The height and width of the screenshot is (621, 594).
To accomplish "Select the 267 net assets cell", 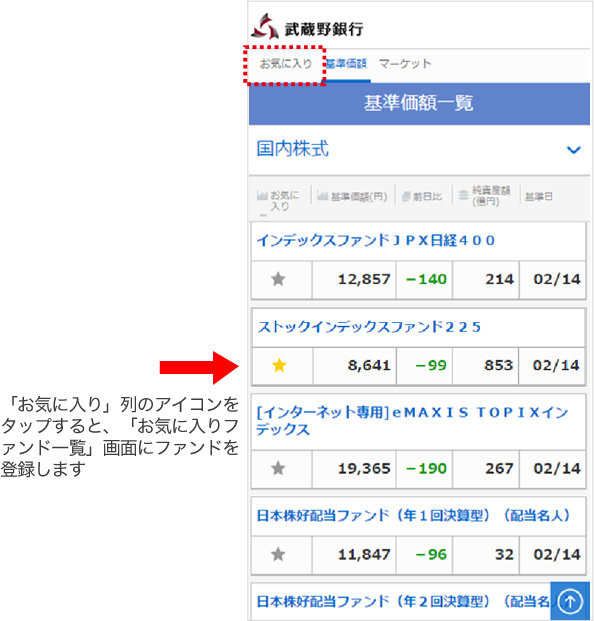I will click(486, 469).
